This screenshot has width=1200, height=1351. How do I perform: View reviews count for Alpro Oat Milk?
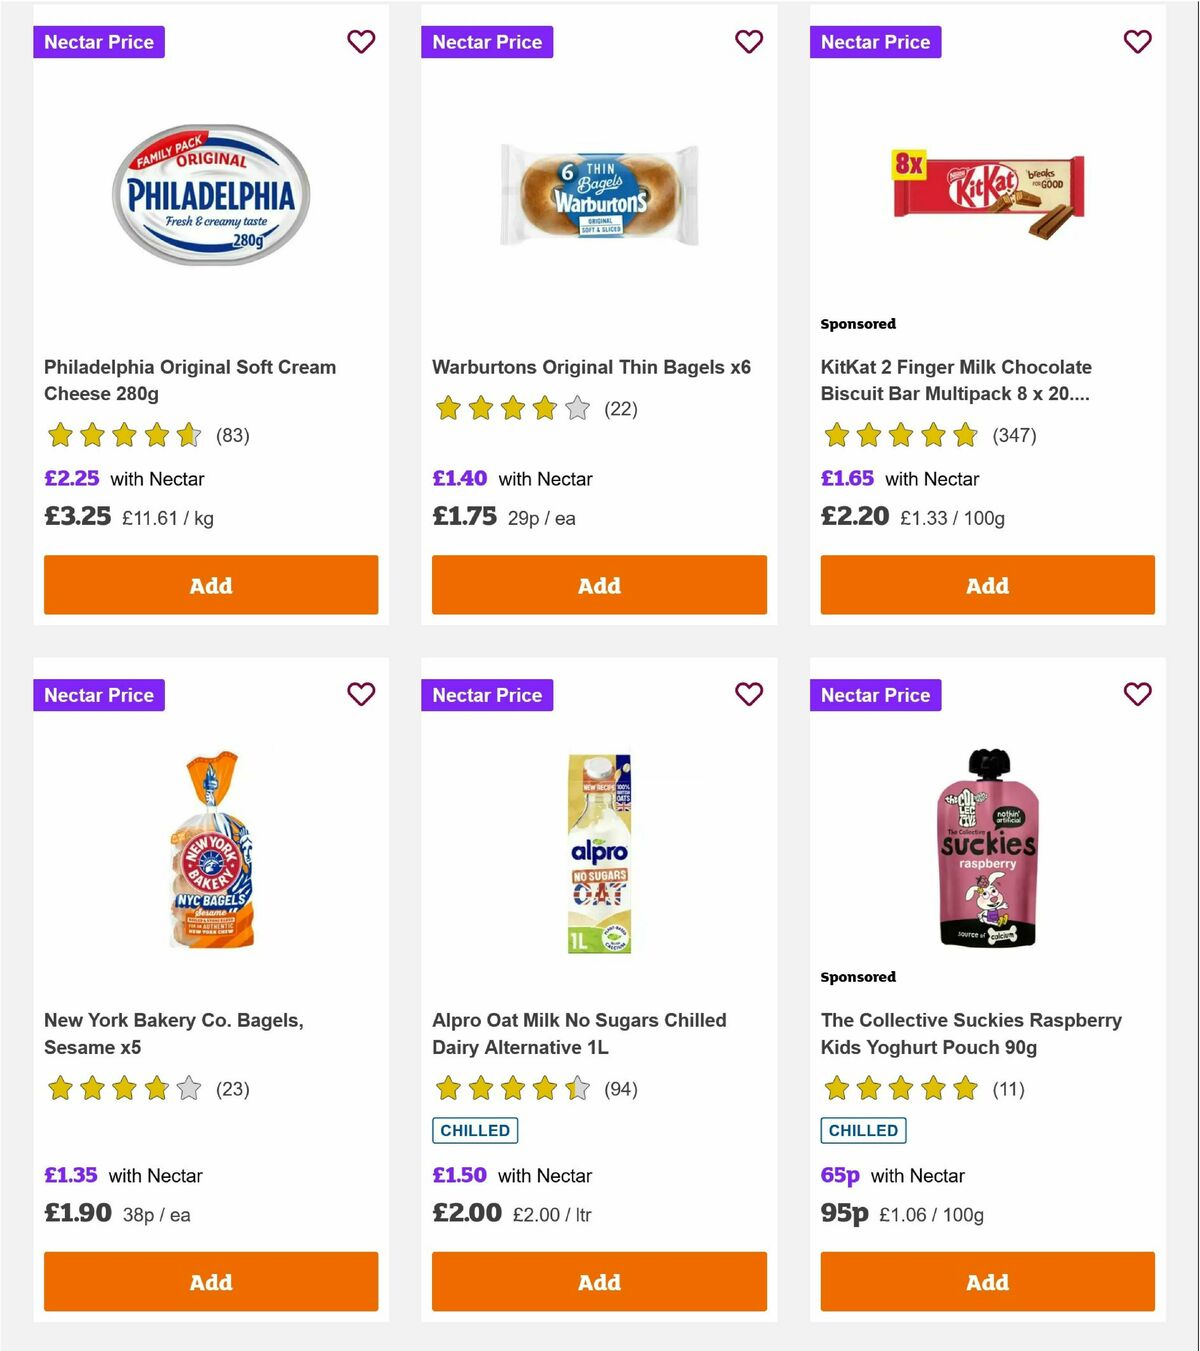pyautogui.click(x=620, y=1089)
